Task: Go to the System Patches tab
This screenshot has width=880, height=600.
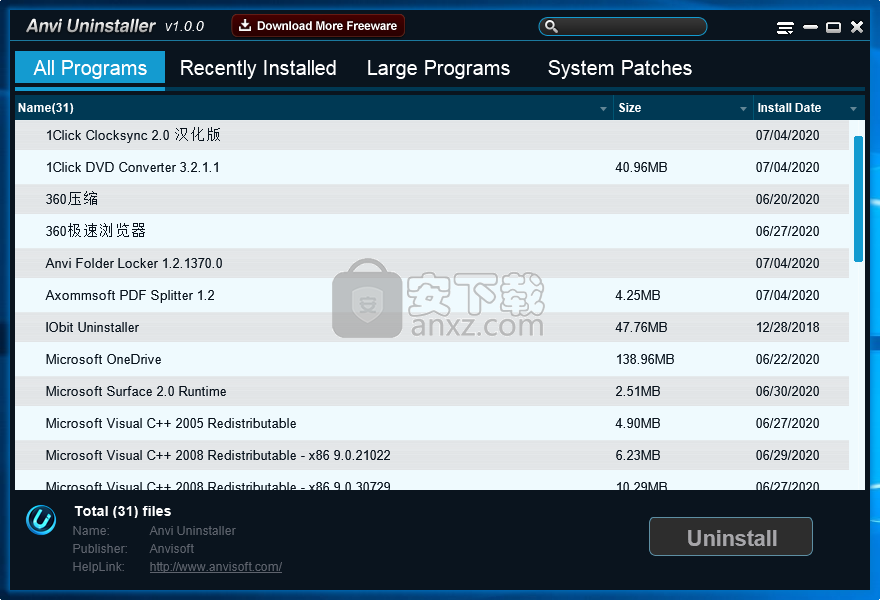Action: click(620, 68)
